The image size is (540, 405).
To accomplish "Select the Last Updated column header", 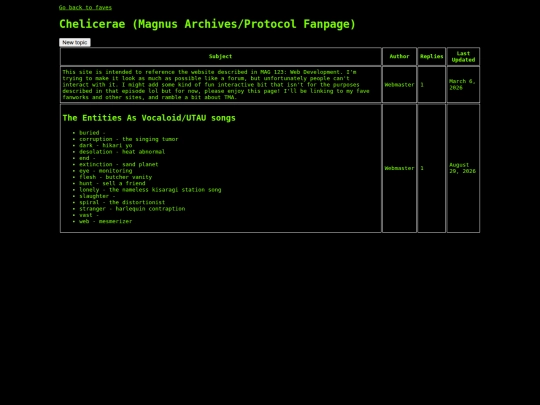I will pos(463,56).
